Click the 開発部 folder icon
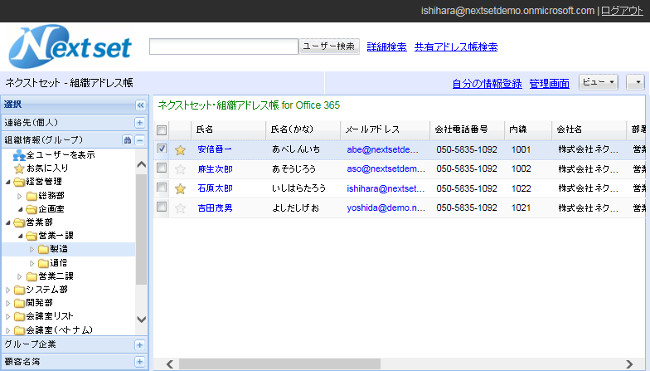 pos(19,303)
